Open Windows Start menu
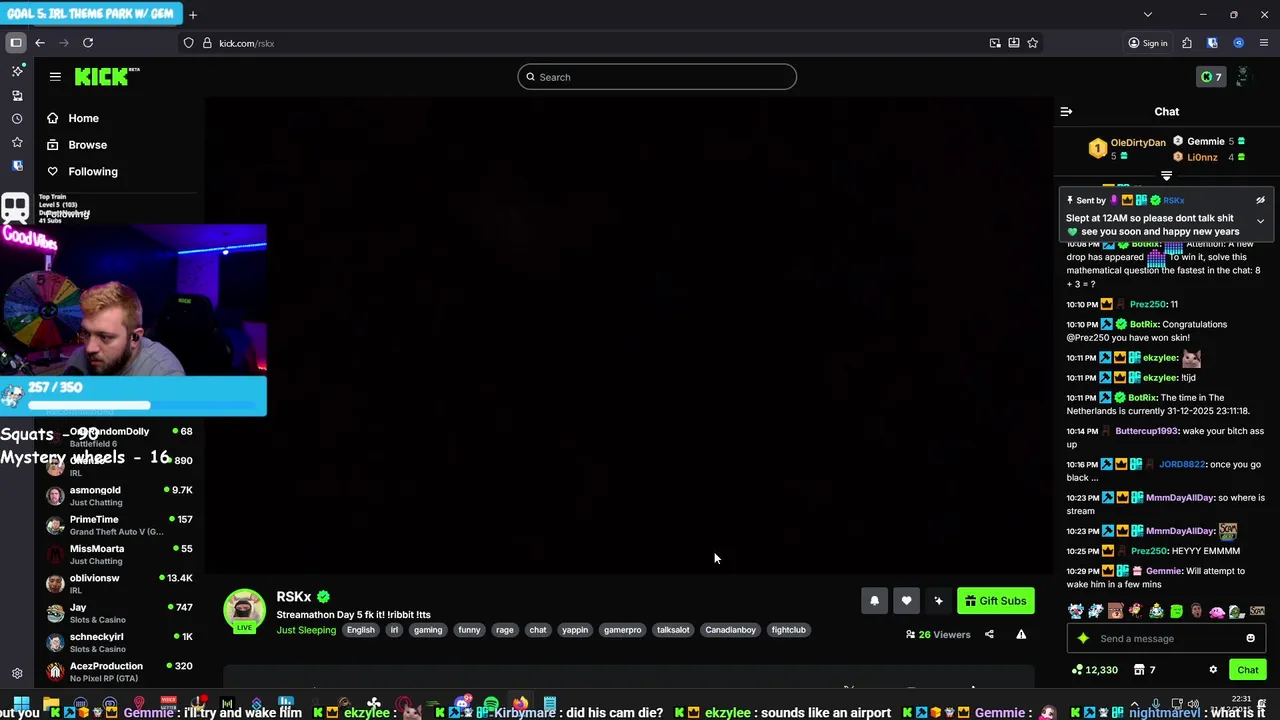Viewport: 1280px width, 720px height. click(21, 704)
